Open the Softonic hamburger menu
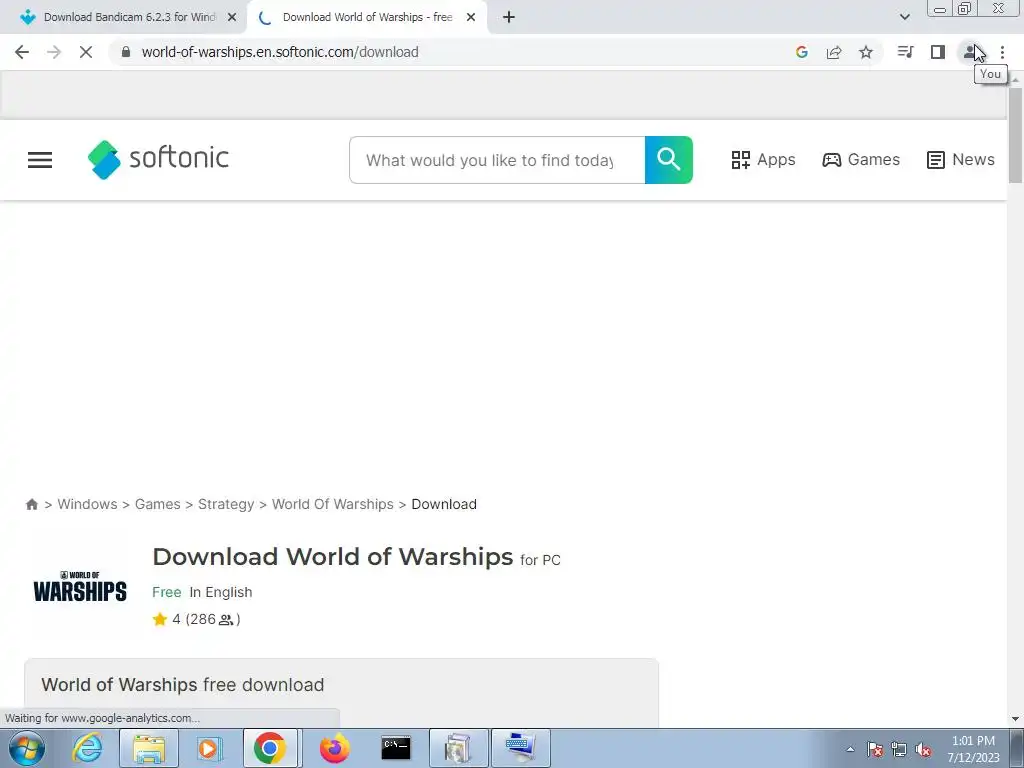 pos(40,160)
